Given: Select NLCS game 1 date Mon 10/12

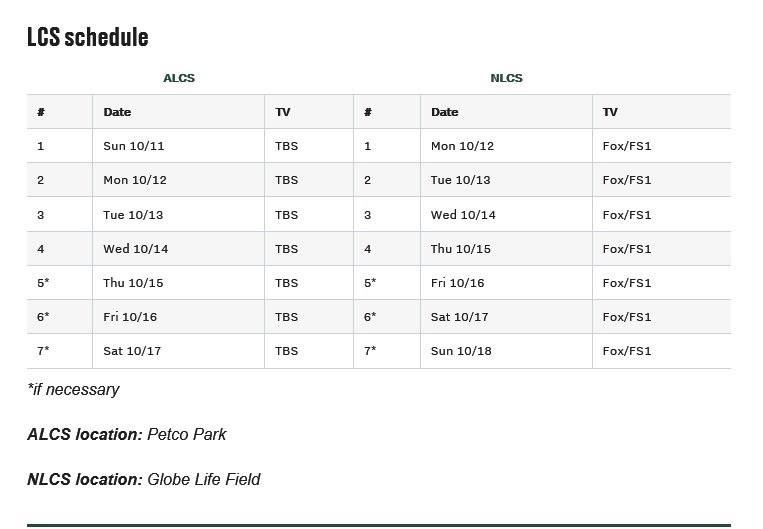Looking at the screenshot, I should click(462, 146).
